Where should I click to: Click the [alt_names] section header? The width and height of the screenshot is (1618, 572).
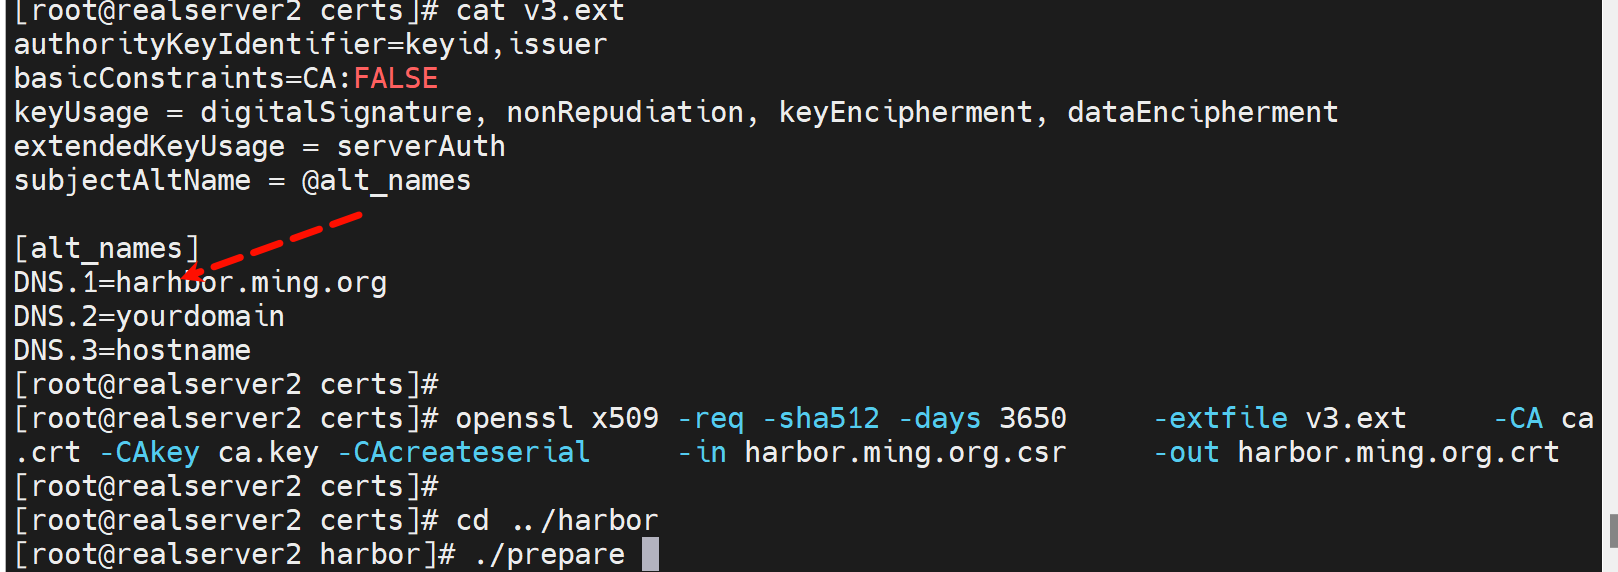coord(107,248)
